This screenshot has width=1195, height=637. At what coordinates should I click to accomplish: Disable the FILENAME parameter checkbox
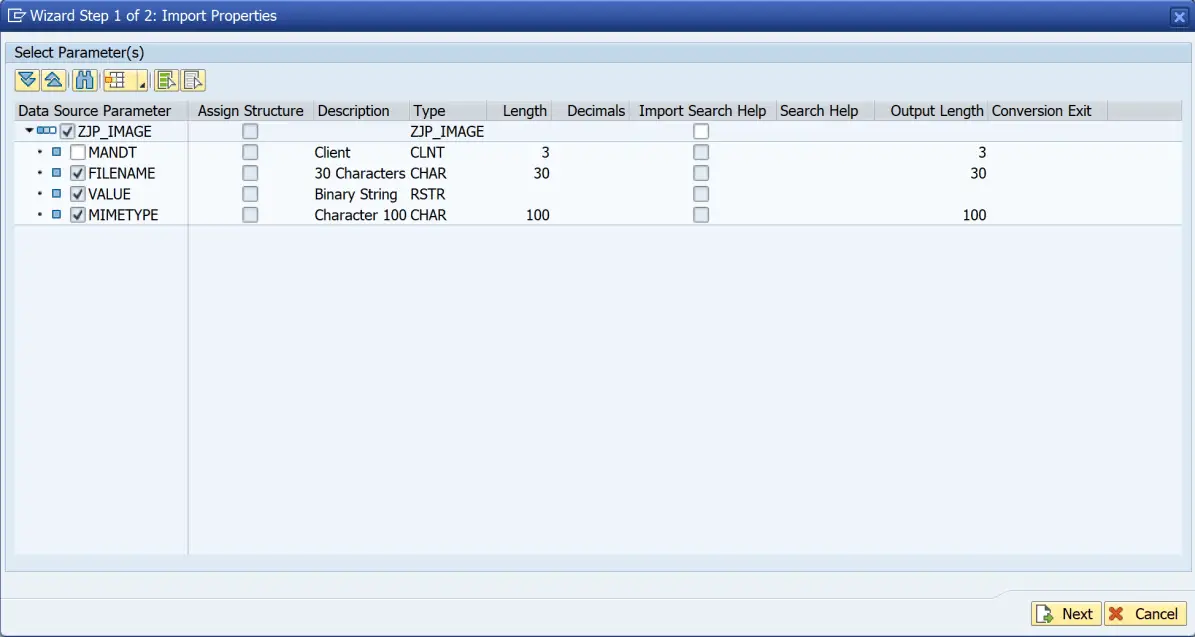coord(77,172)
